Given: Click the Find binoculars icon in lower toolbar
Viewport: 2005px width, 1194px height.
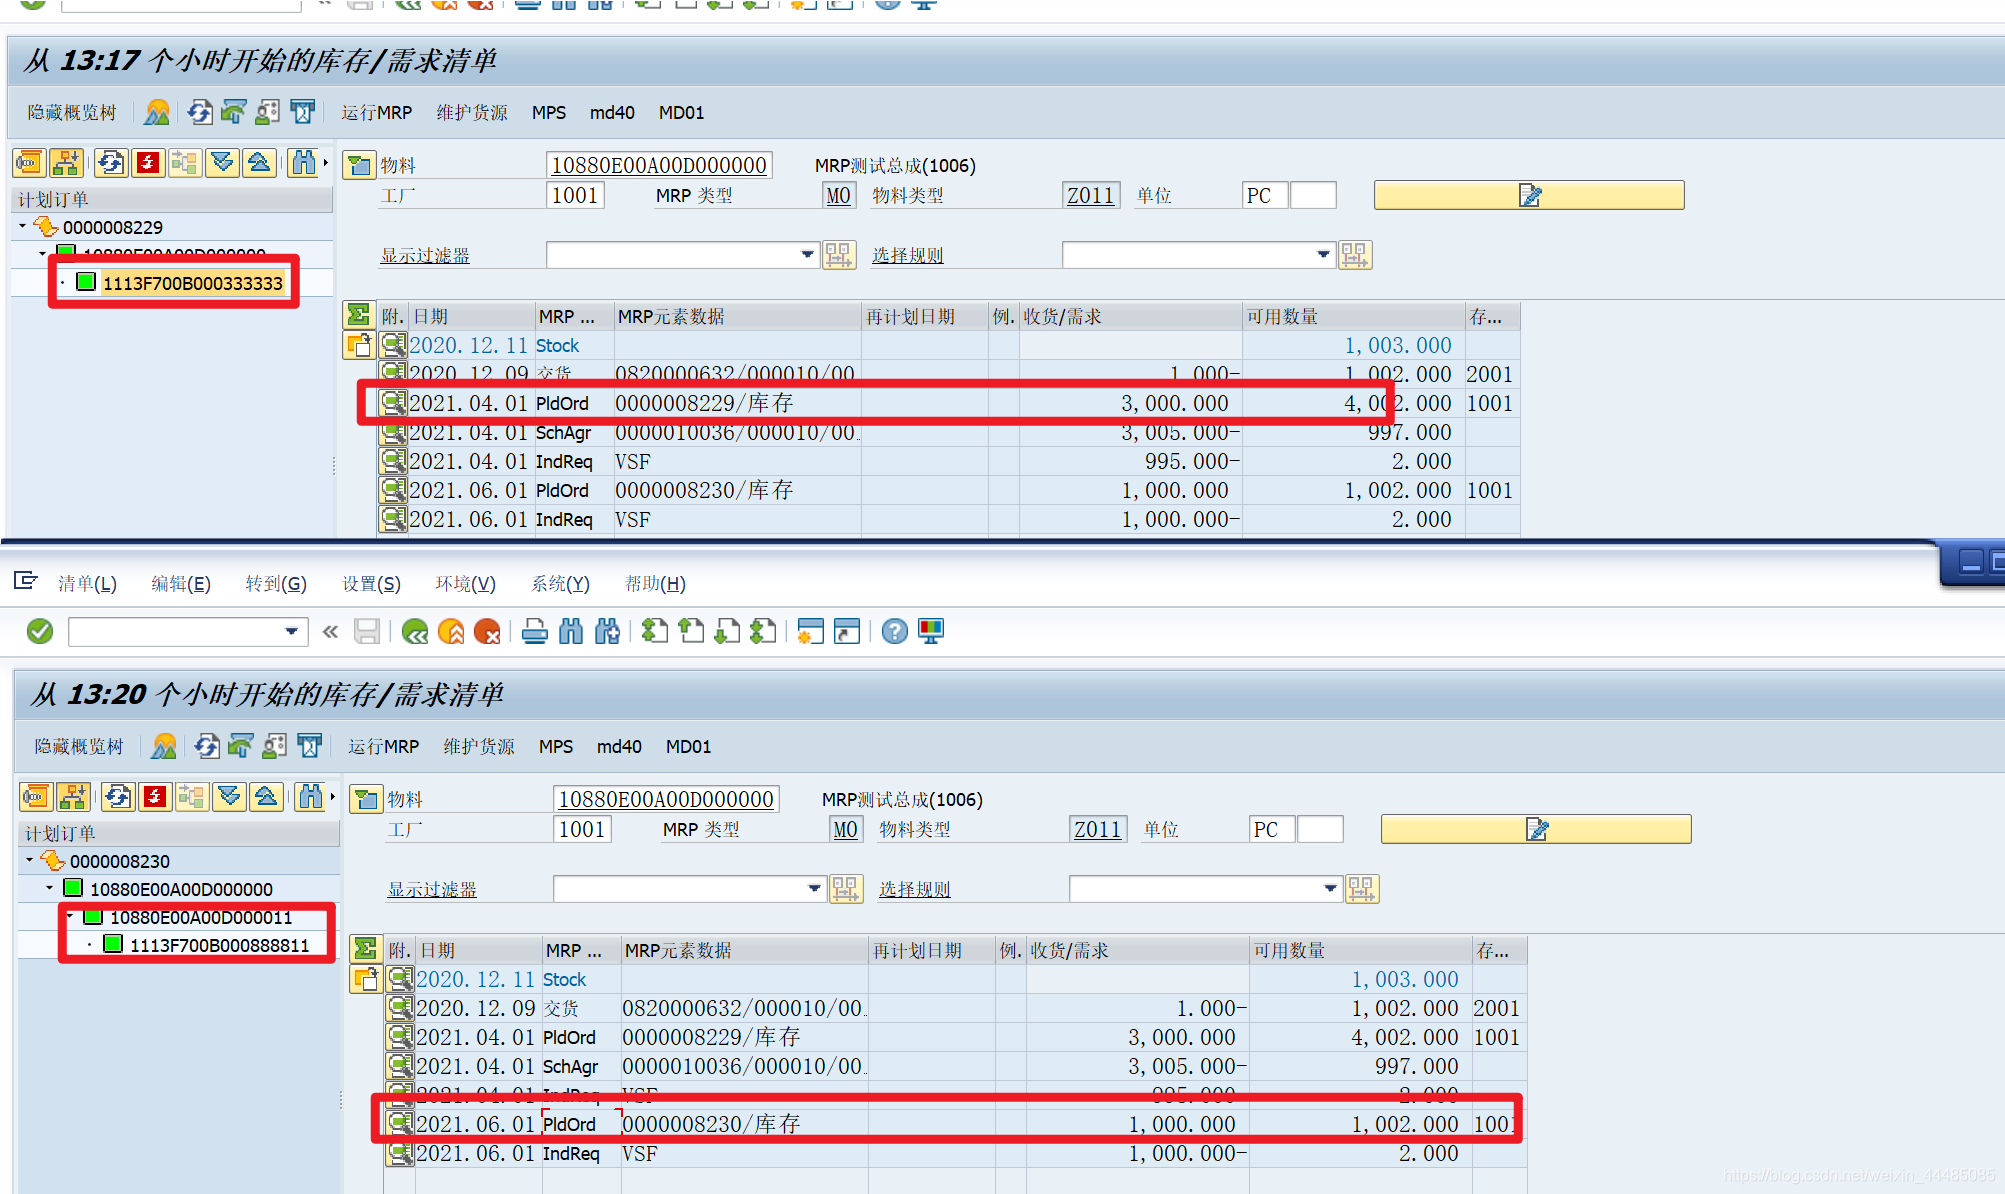Looking at the screenshot, I should (571, 631).
